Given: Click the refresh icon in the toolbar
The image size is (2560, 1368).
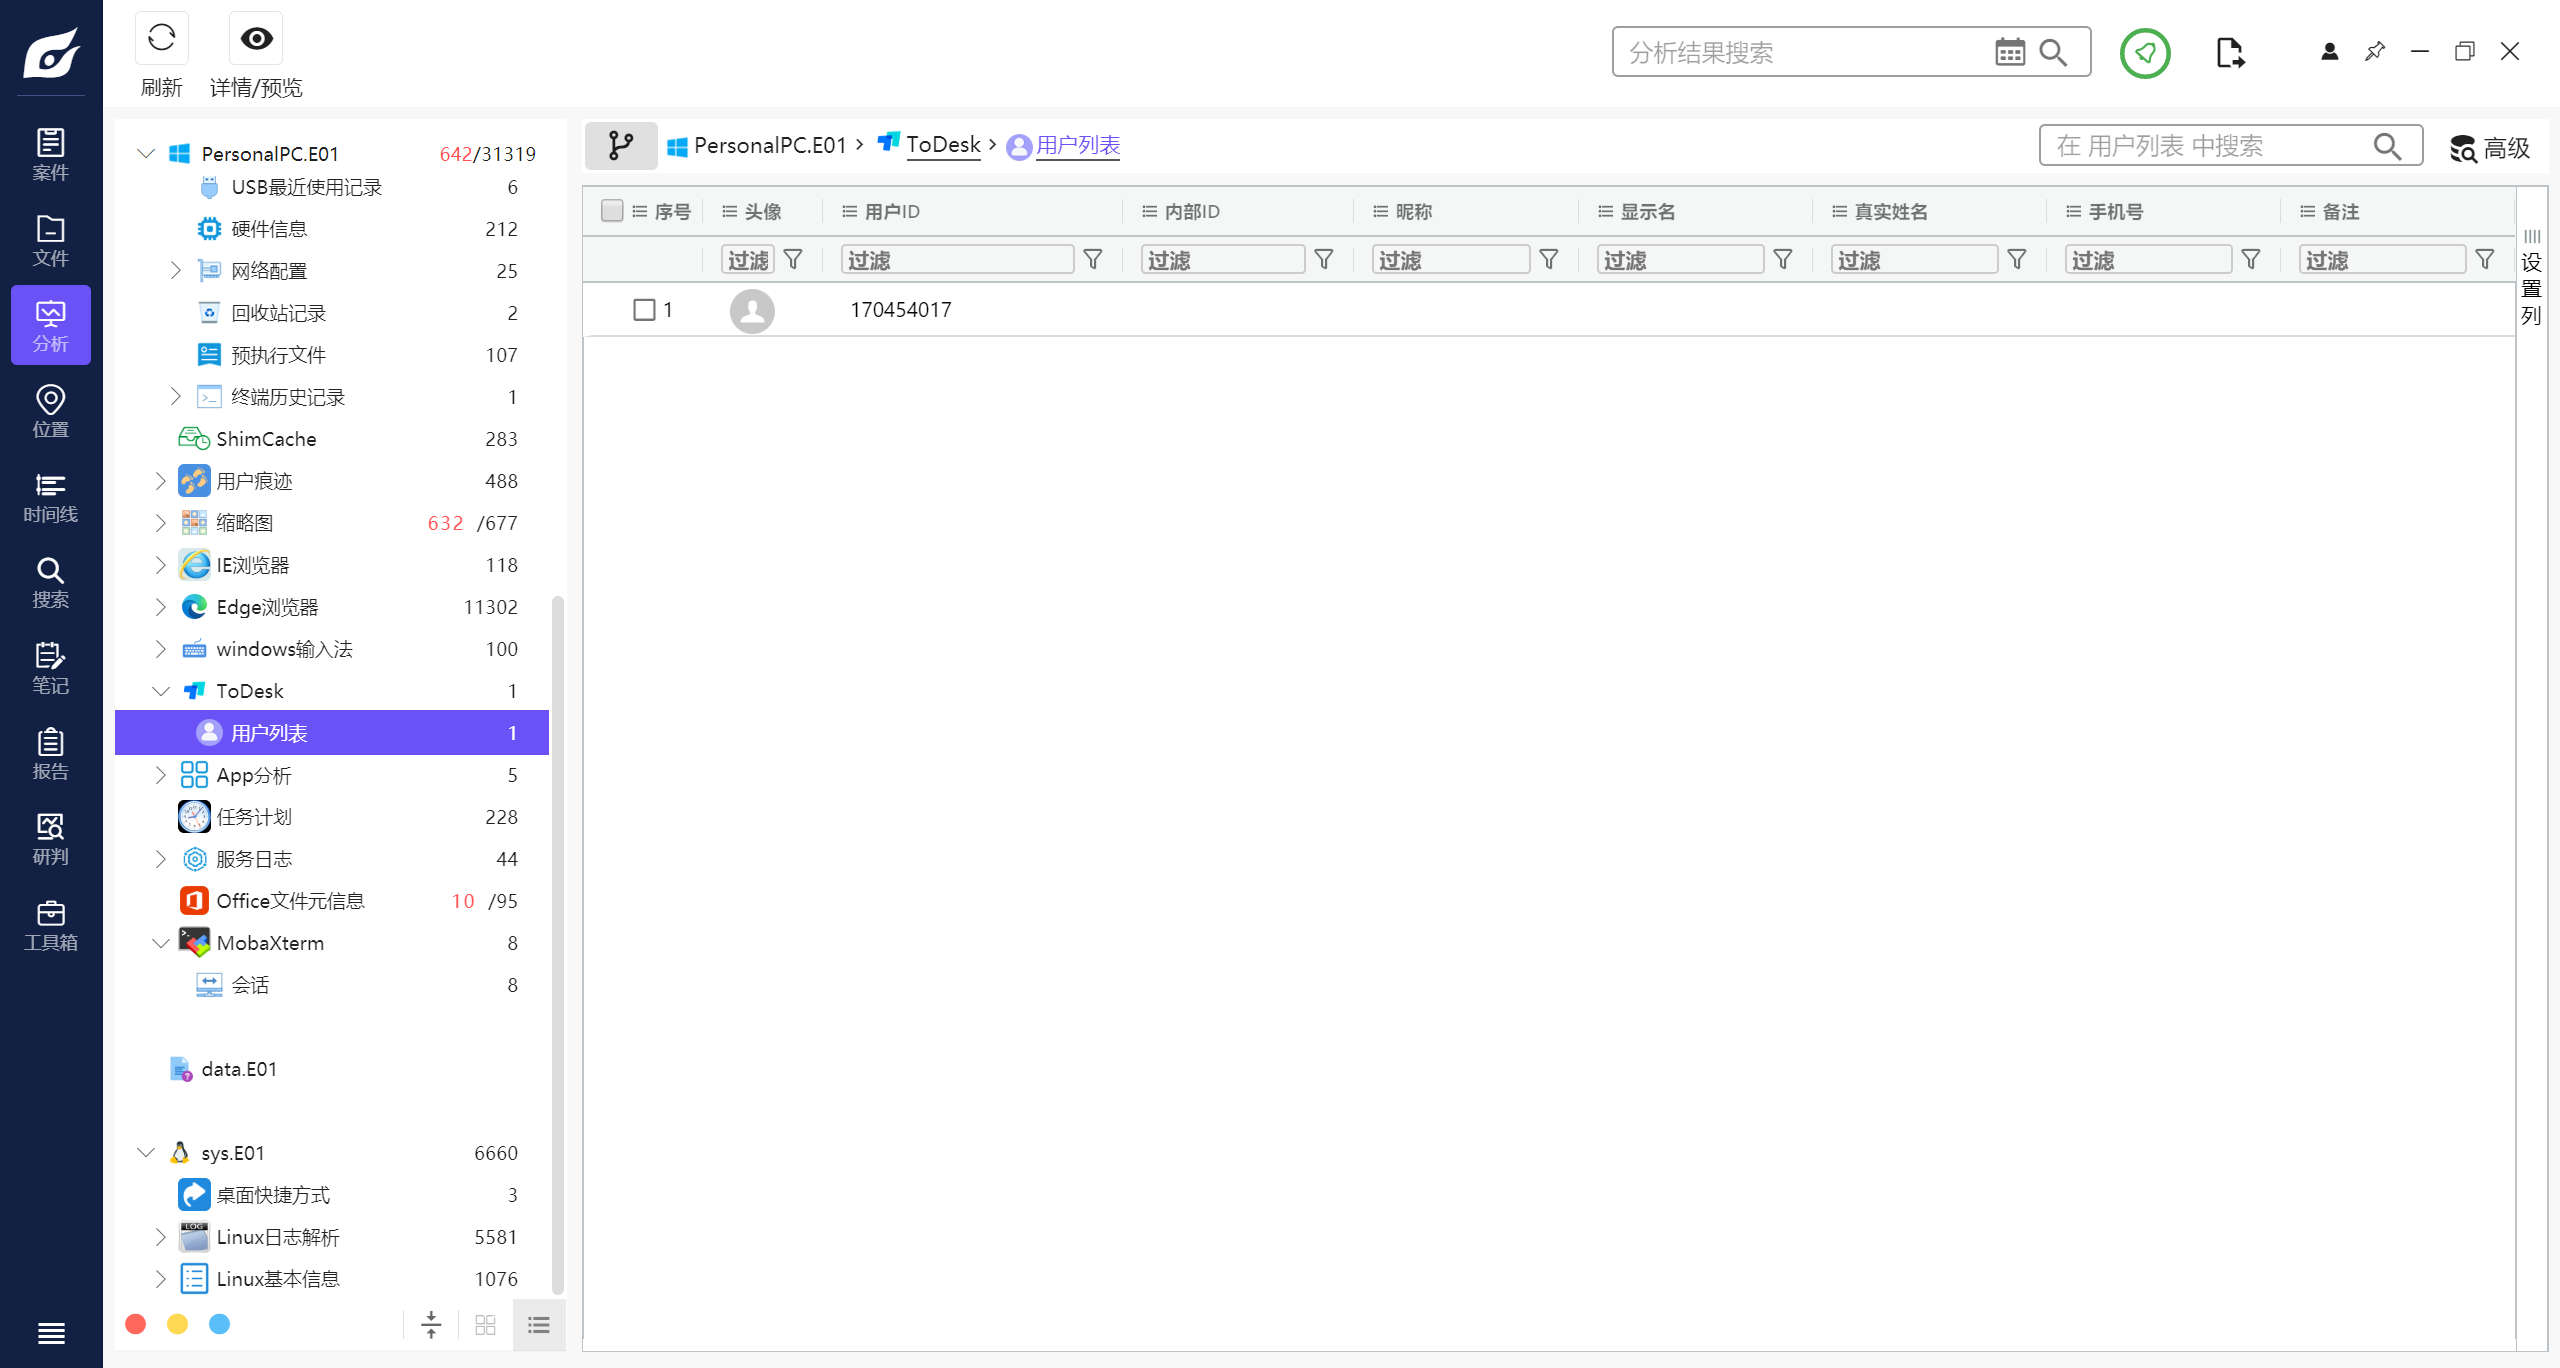Looking at the screenshot, I should [161, 39].
